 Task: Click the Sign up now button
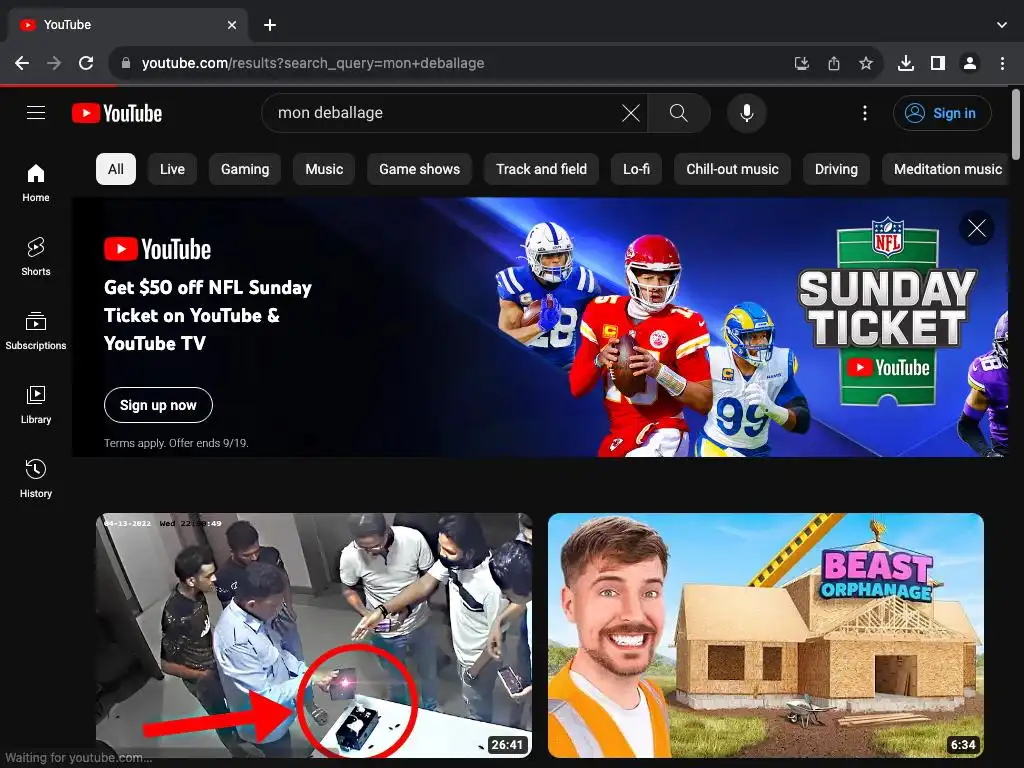(x=158, y=405)
